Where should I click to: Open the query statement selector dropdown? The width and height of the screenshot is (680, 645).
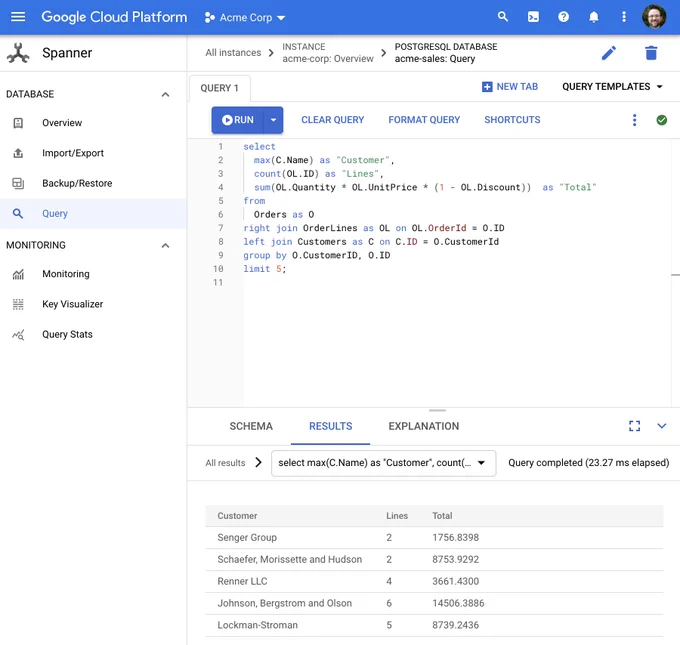click(383, 463)
